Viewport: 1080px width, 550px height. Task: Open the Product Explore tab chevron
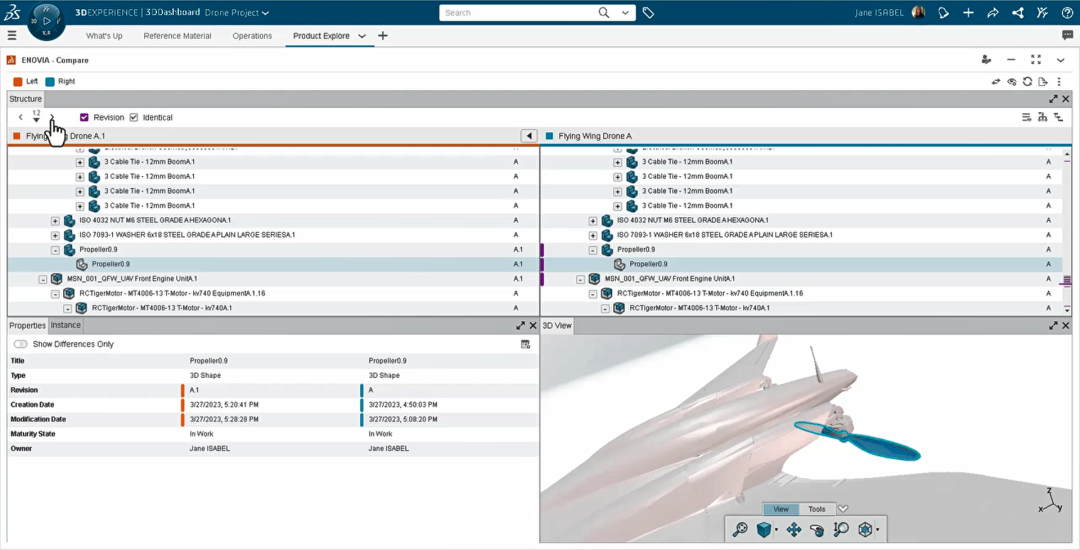coord(362,36)
